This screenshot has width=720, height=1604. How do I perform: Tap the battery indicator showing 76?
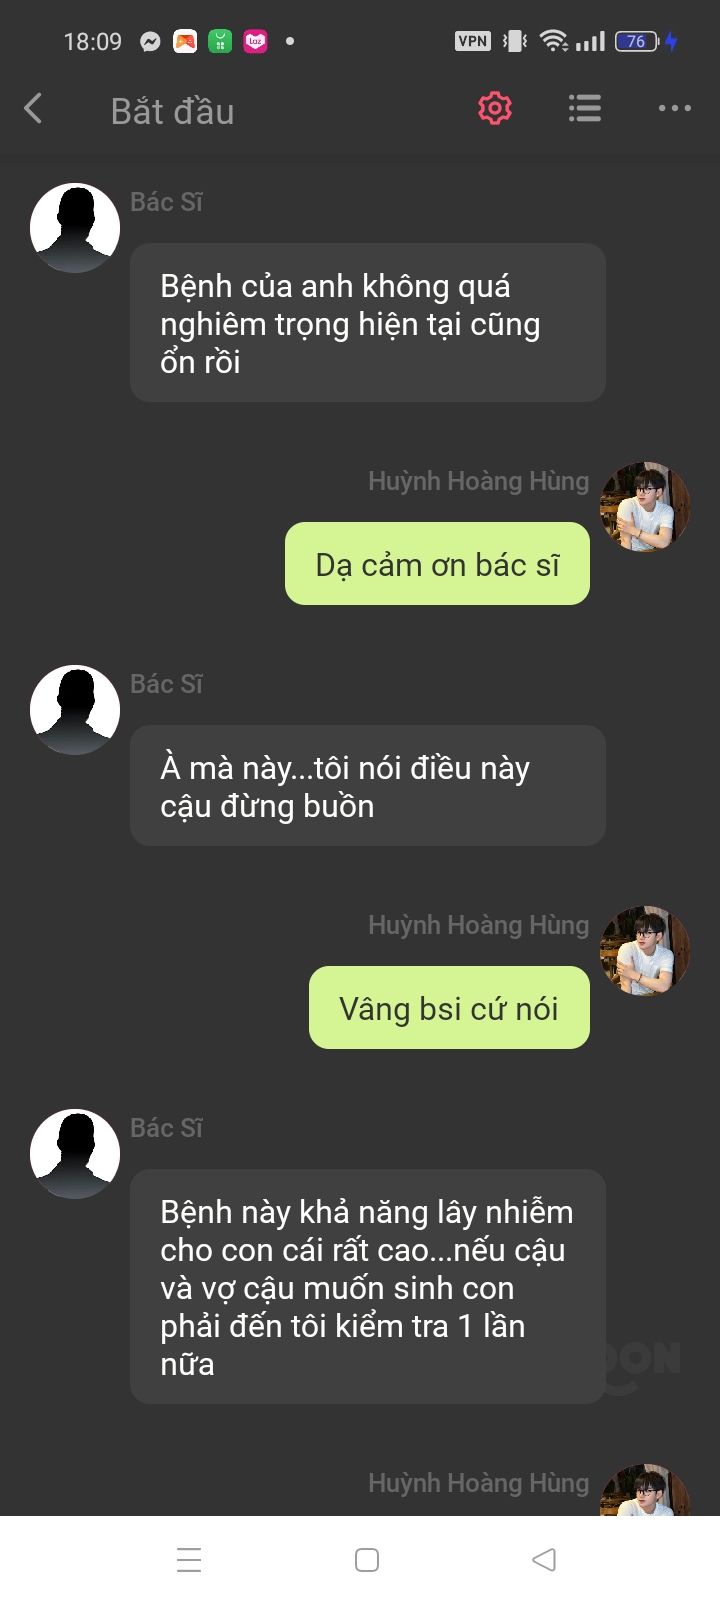coord(637,41)
